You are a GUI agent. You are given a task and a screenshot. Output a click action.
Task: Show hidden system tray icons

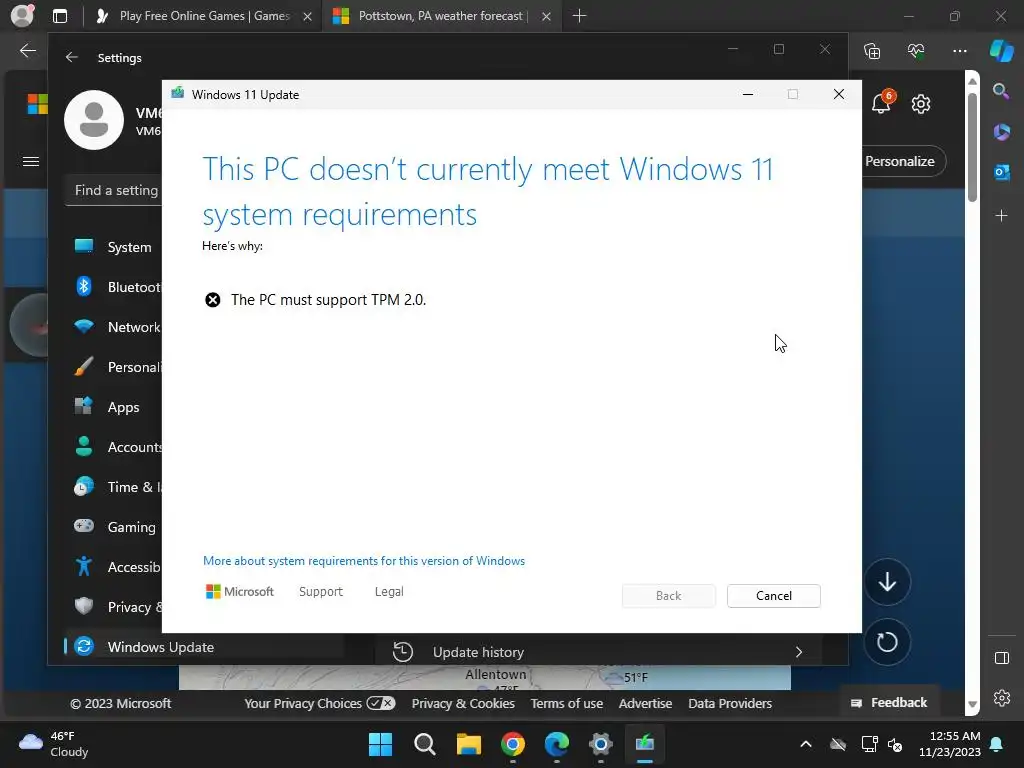pos(806,744)
